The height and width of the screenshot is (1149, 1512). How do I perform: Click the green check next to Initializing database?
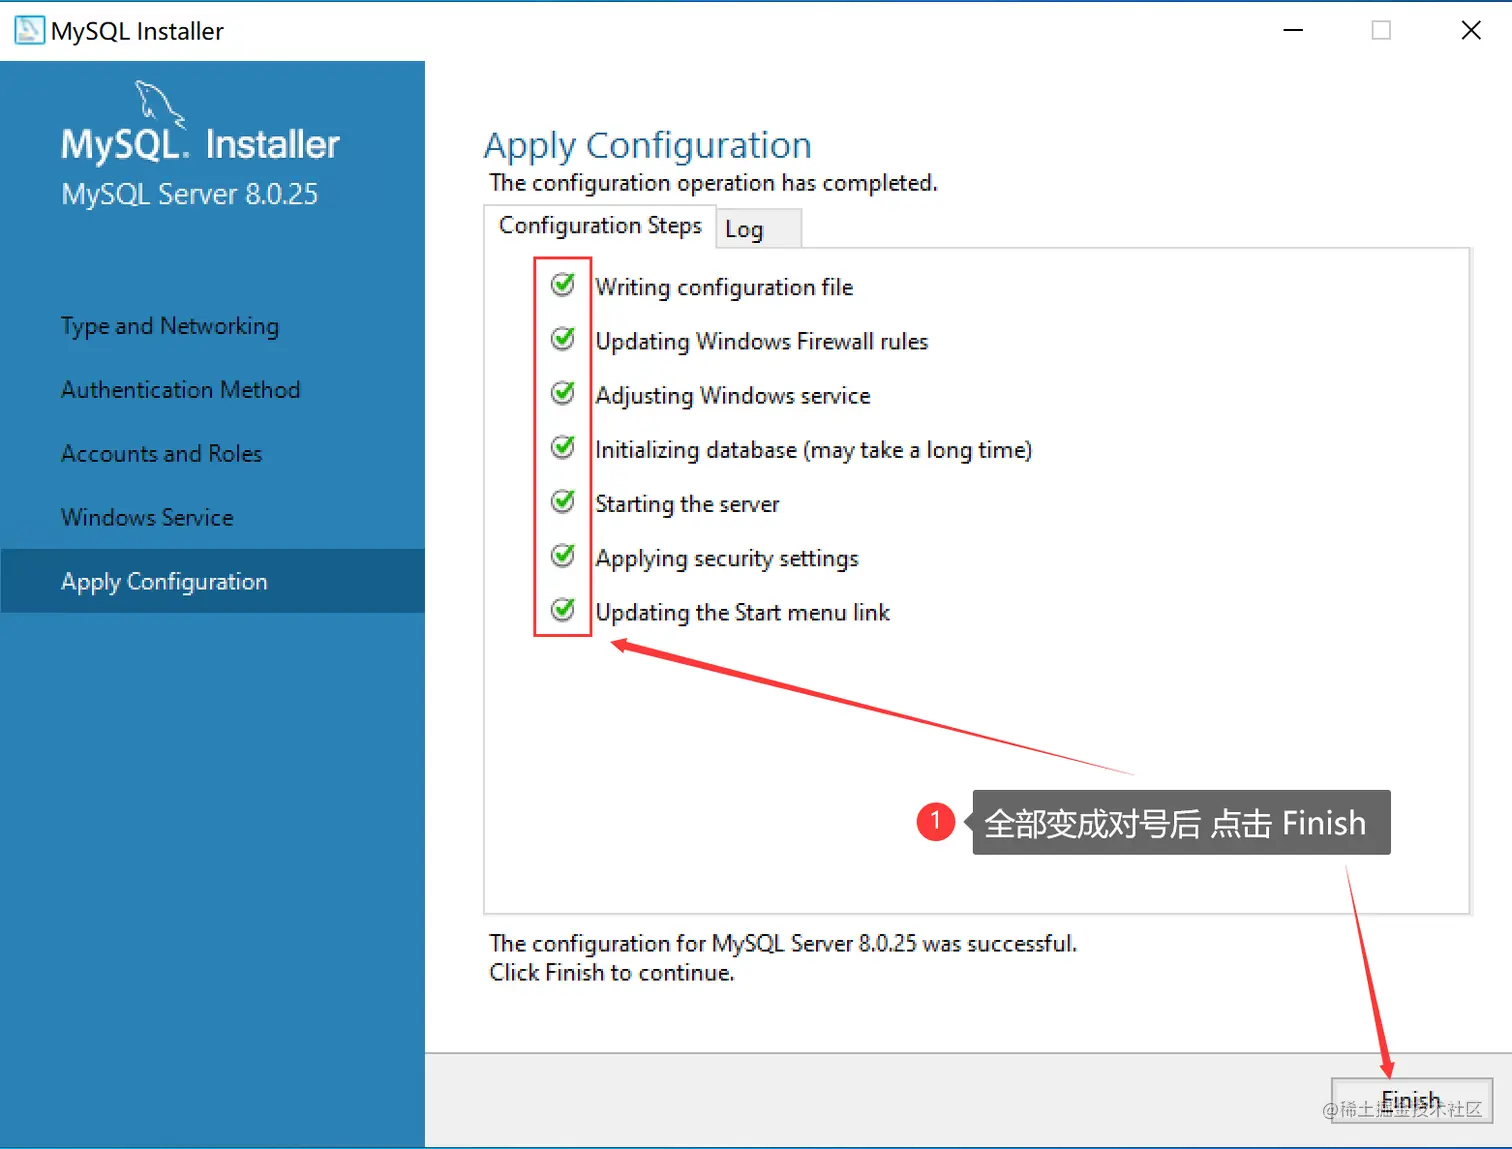click(563, 447)
